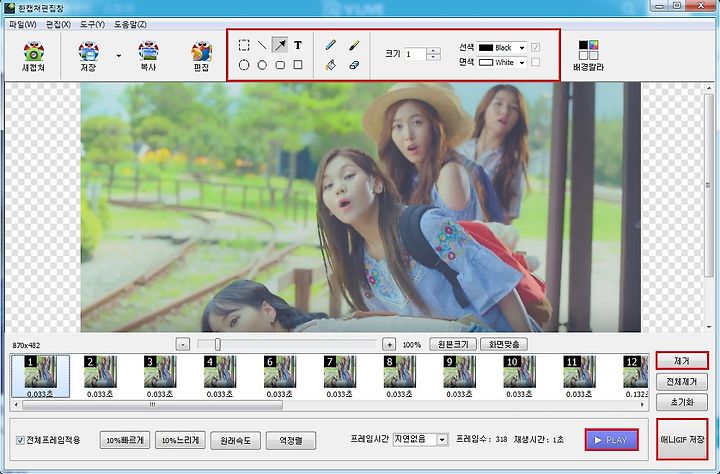Viewport: 720px width, 474px height.
Task: Select frame thumbnail number 1
Action: [x=40, y=376]
